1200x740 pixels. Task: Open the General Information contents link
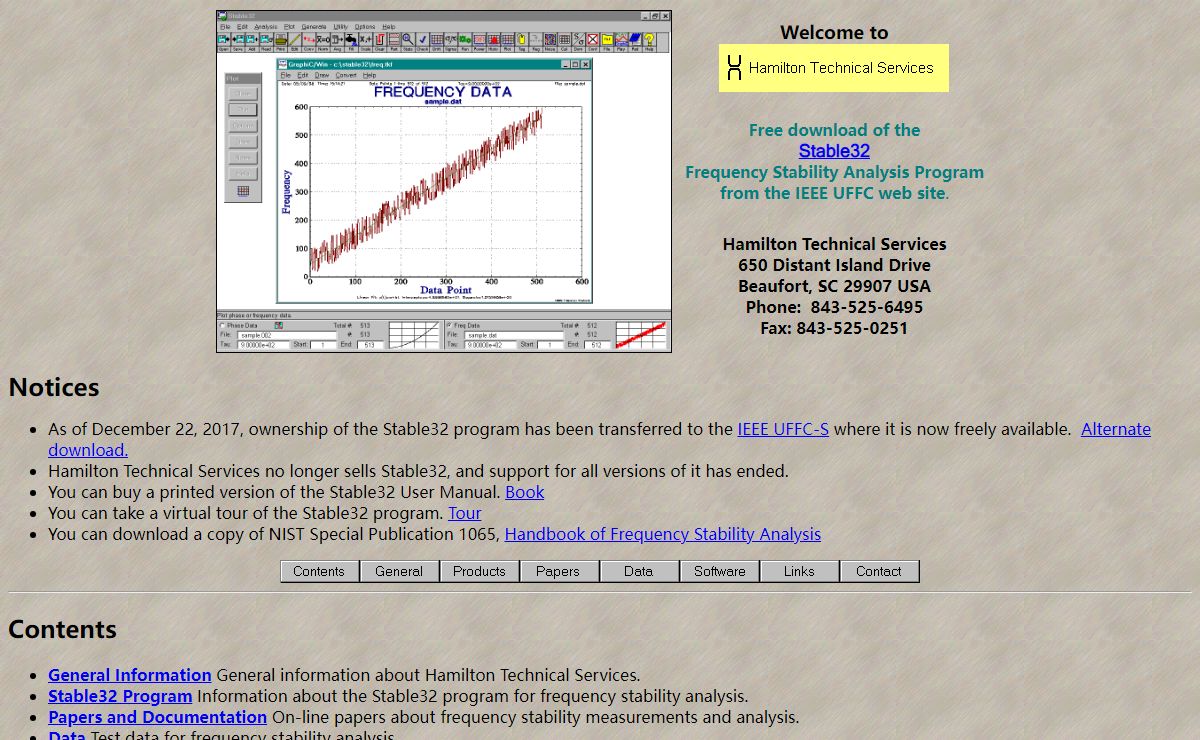130,675
